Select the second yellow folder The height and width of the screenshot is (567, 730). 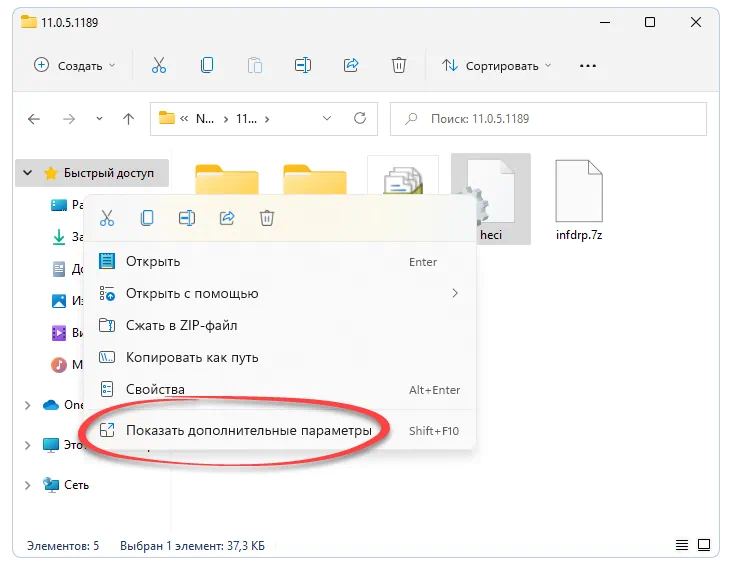click(315, 179)
